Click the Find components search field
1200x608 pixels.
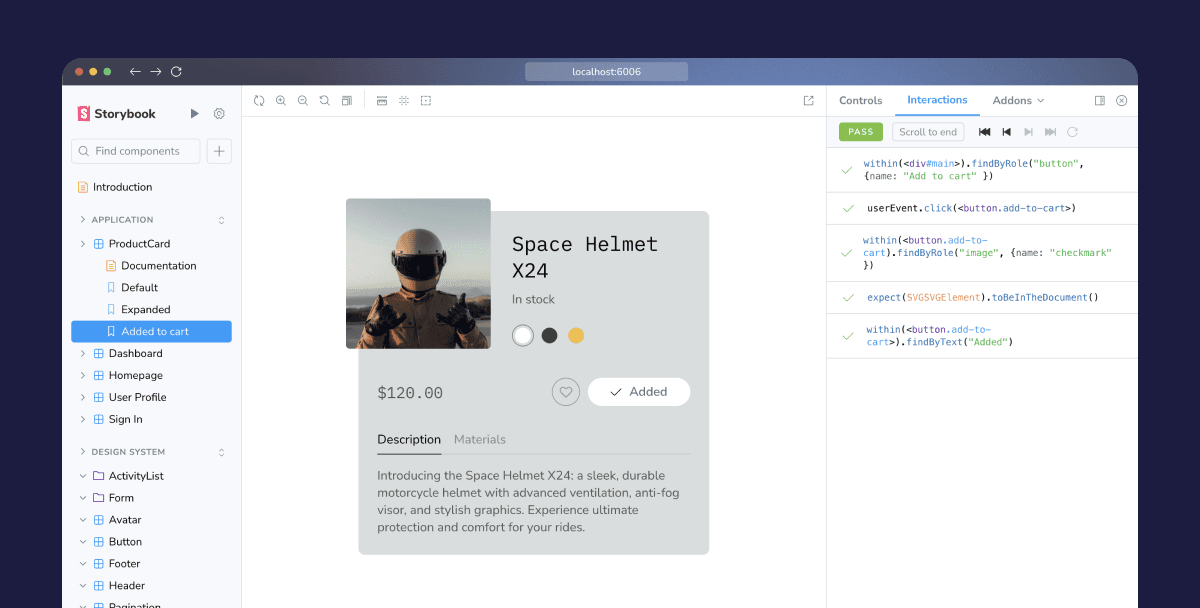[x=136, y=151]
